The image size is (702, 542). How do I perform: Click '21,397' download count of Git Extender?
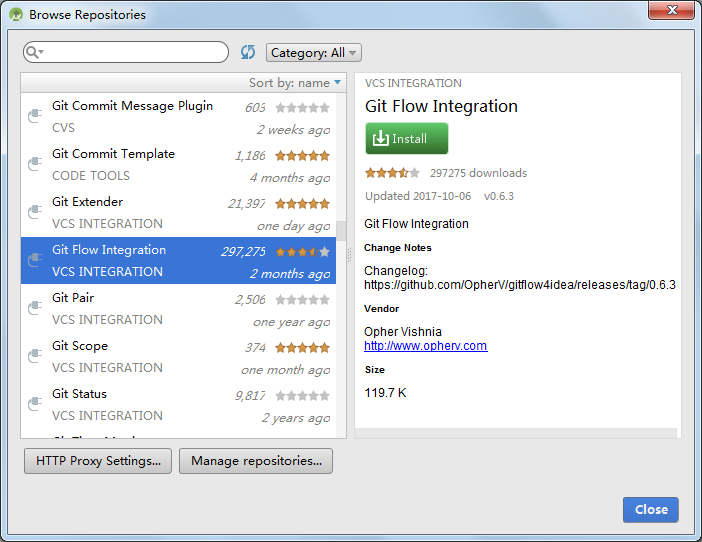click(x=247, y=204)
